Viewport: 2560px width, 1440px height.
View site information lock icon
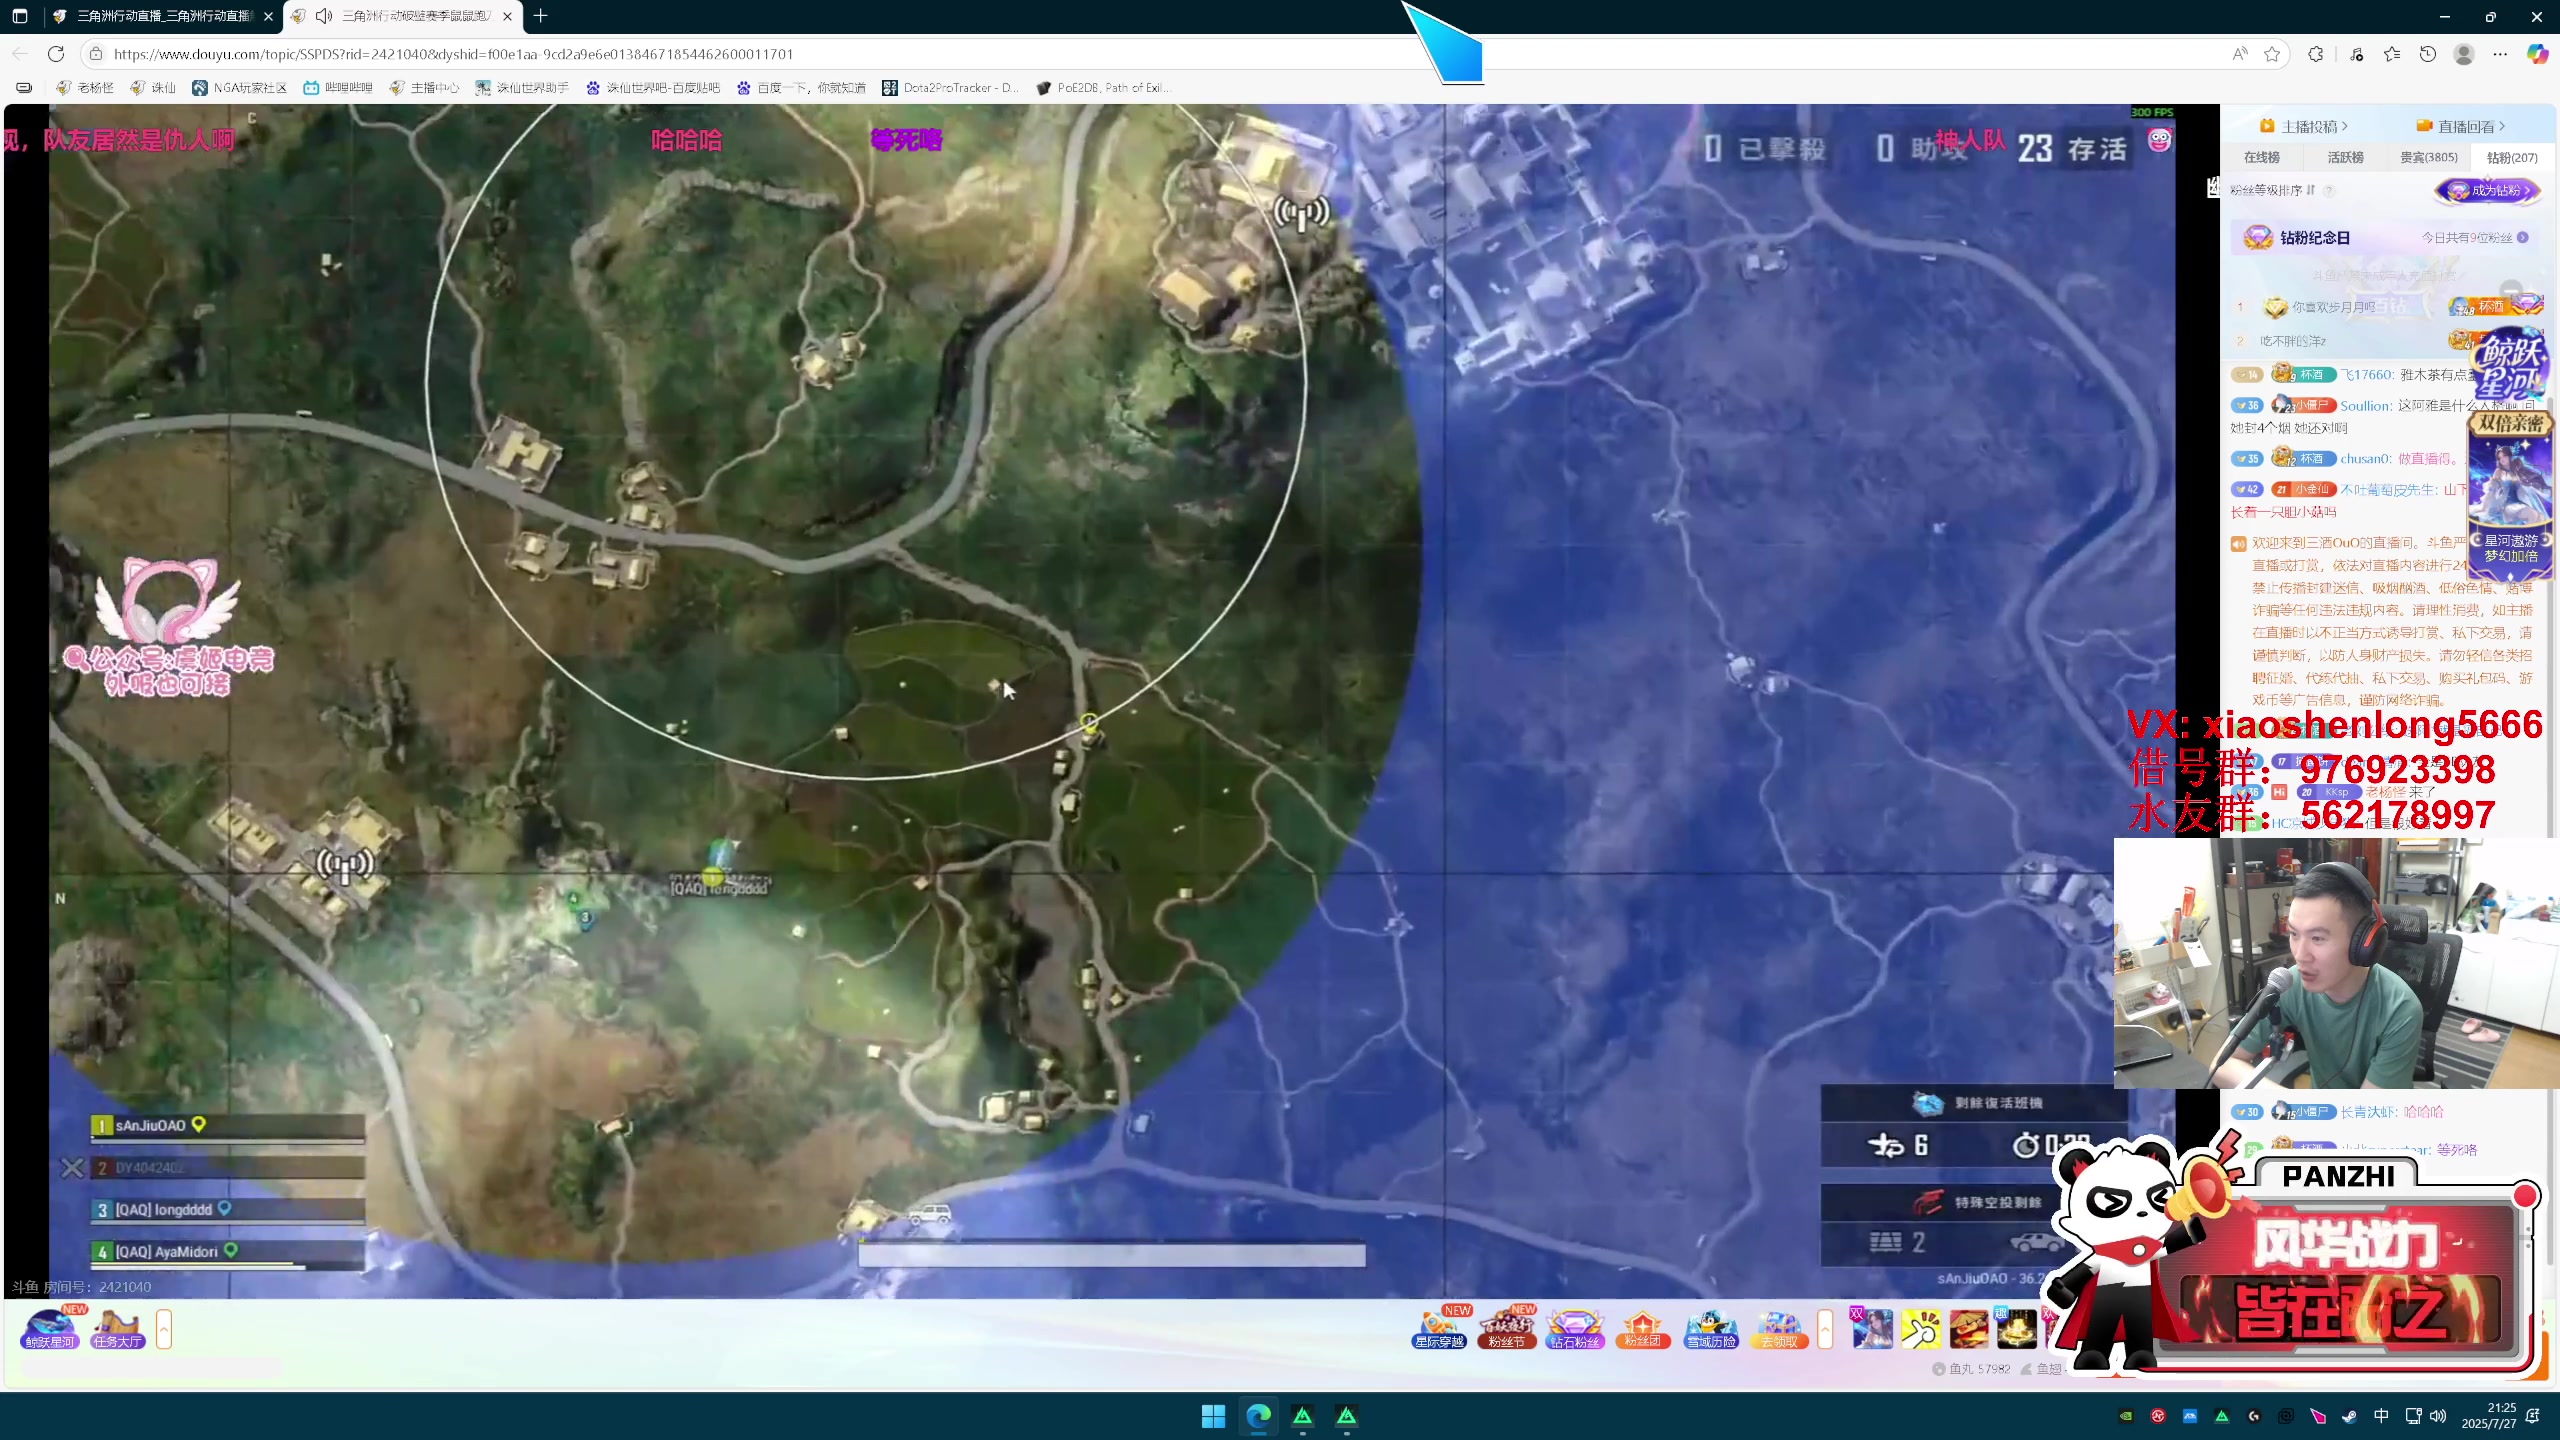tap(95, 54)
